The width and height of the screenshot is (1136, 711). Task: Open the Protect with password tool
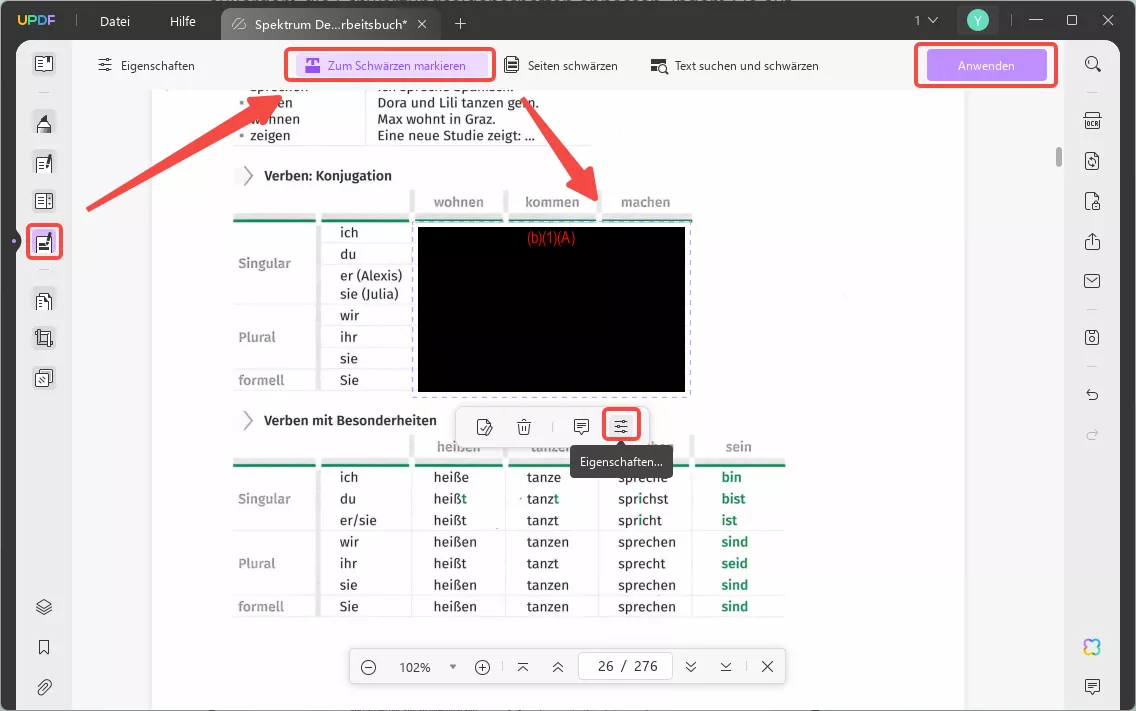[x=1093, y=201]
